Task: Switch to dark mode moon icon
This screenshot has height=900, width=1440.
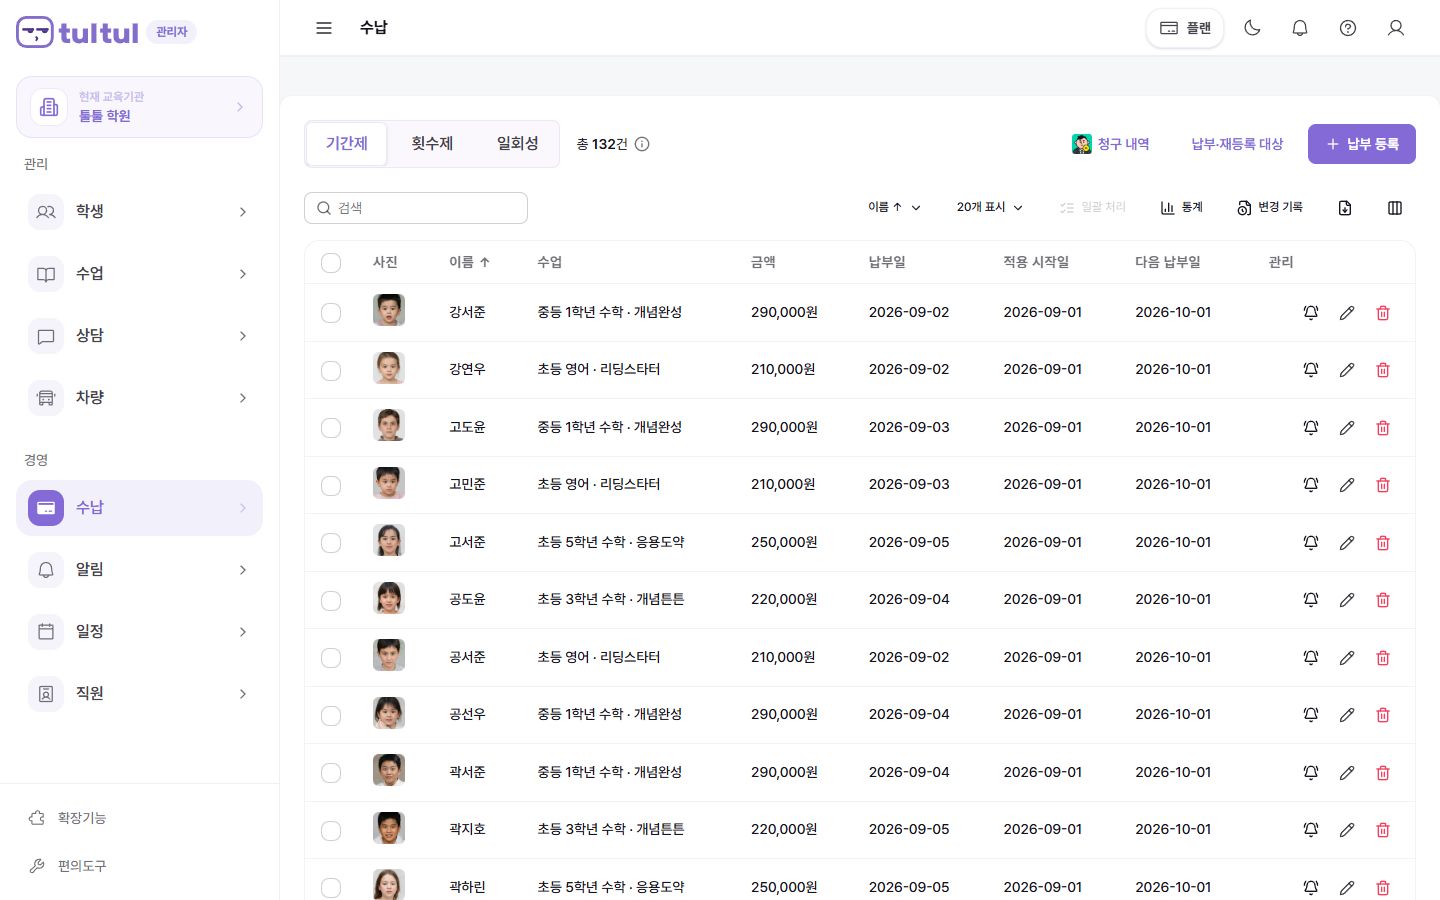Action: (x=1252, y=28)
